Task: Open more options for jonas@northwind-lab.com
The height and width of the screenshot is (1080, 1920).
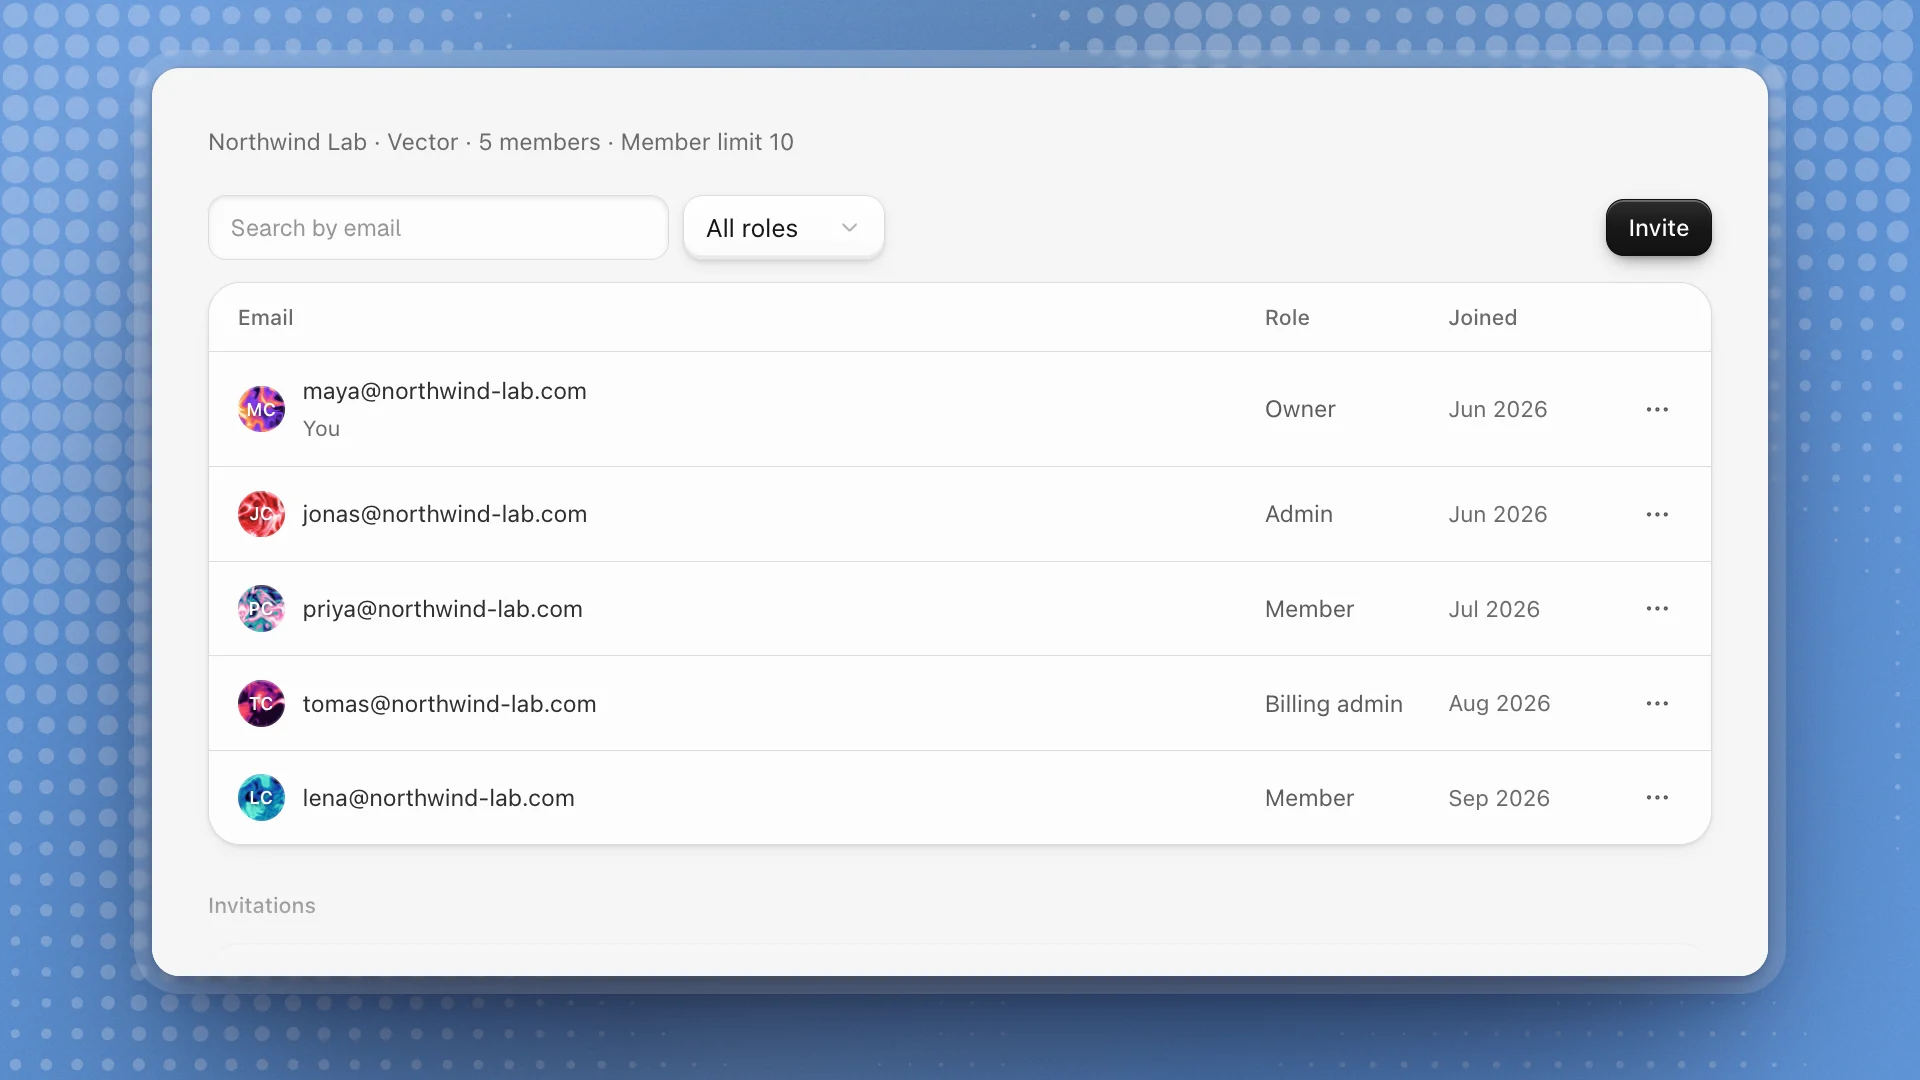Action: point(1657,514)
